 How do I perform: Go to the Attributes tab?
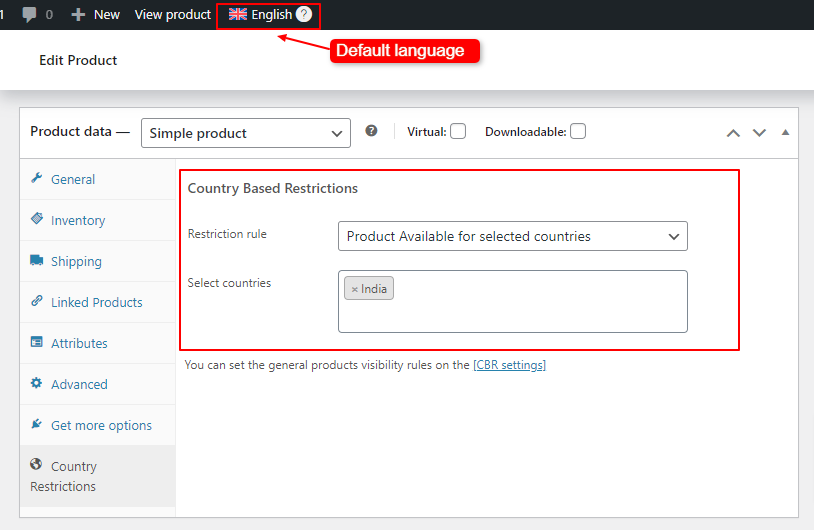79,343
